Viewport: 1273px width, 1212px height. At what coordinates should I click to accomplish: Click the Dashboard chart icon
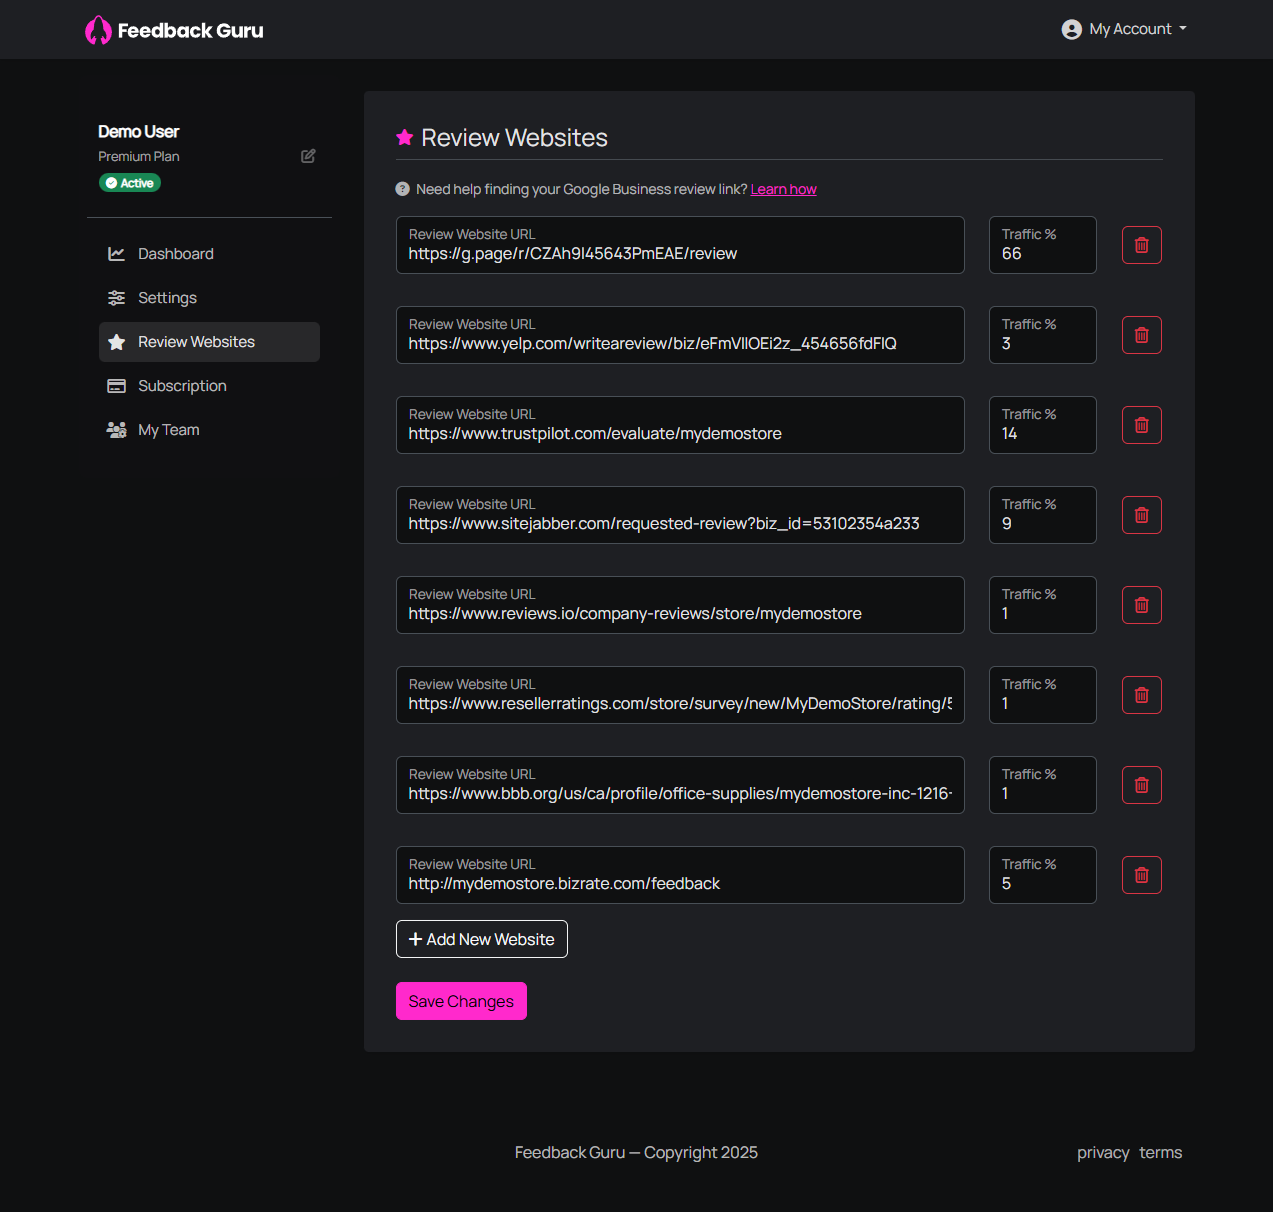pyautogui.click(x=117, y=254)
